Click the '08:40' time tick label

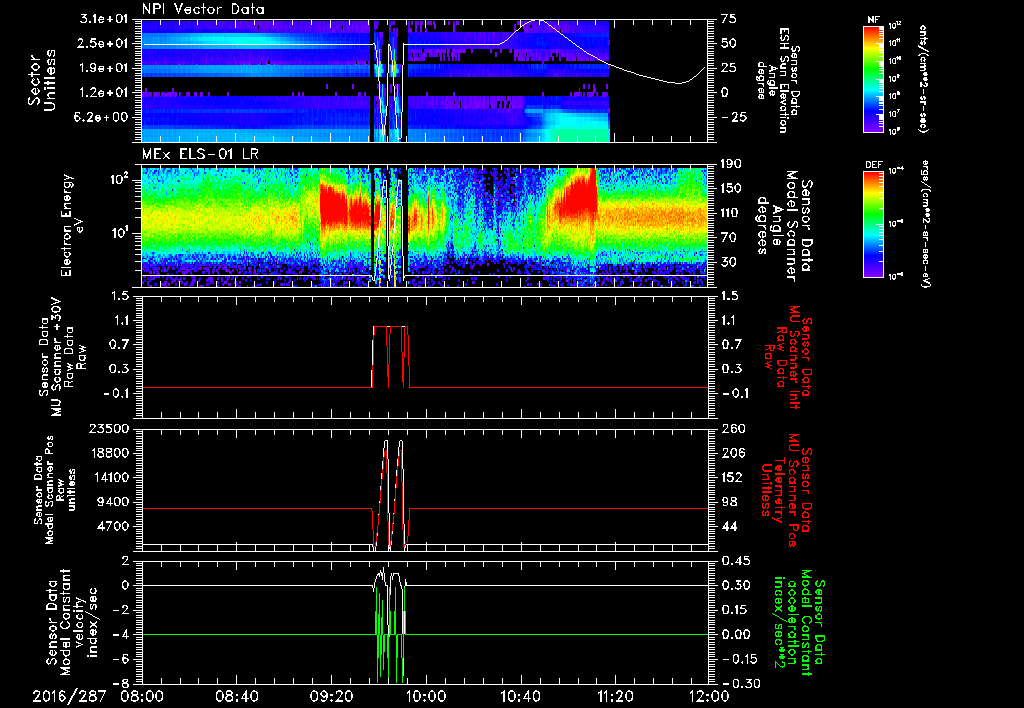[239, 696]
